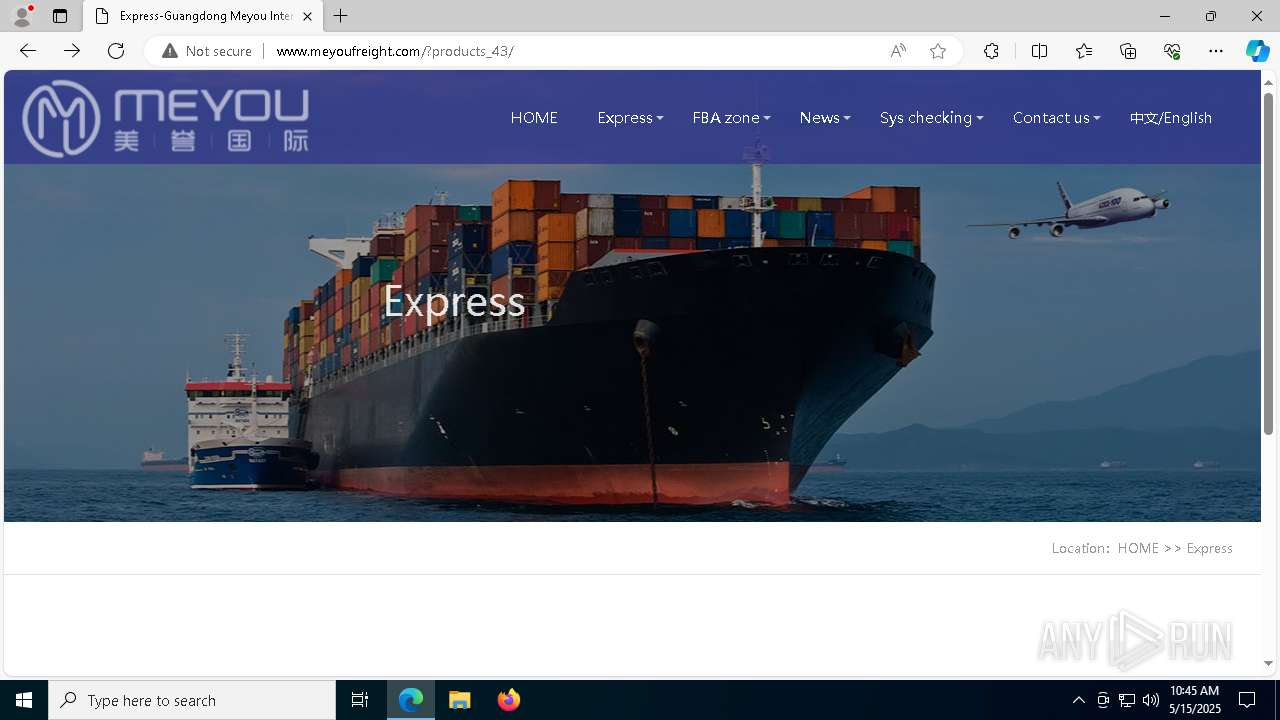The image size is (1280, 720).
Task: Open the Windows Start menu
Action: [x=24, y=700]
